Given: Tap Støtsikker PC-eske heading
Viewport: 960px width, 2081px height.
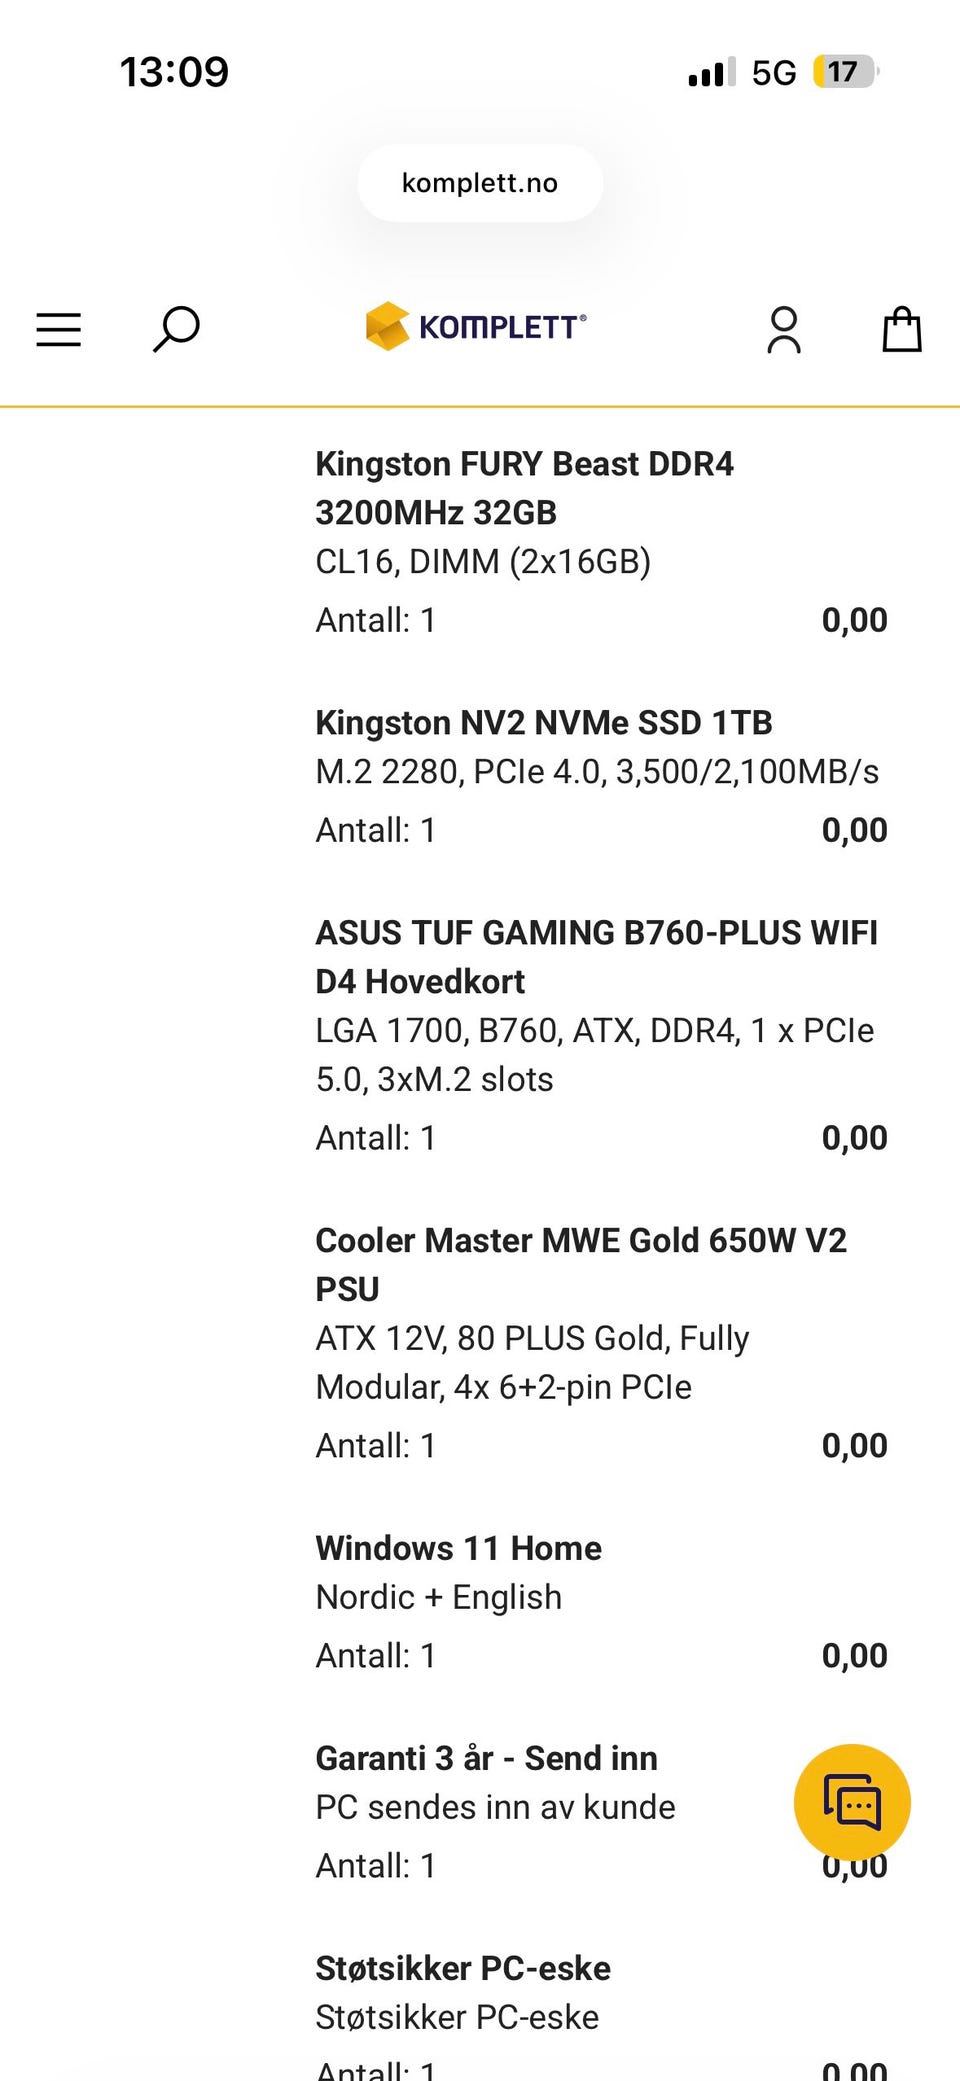Looking at the screenshot, I should point(462,1968).
